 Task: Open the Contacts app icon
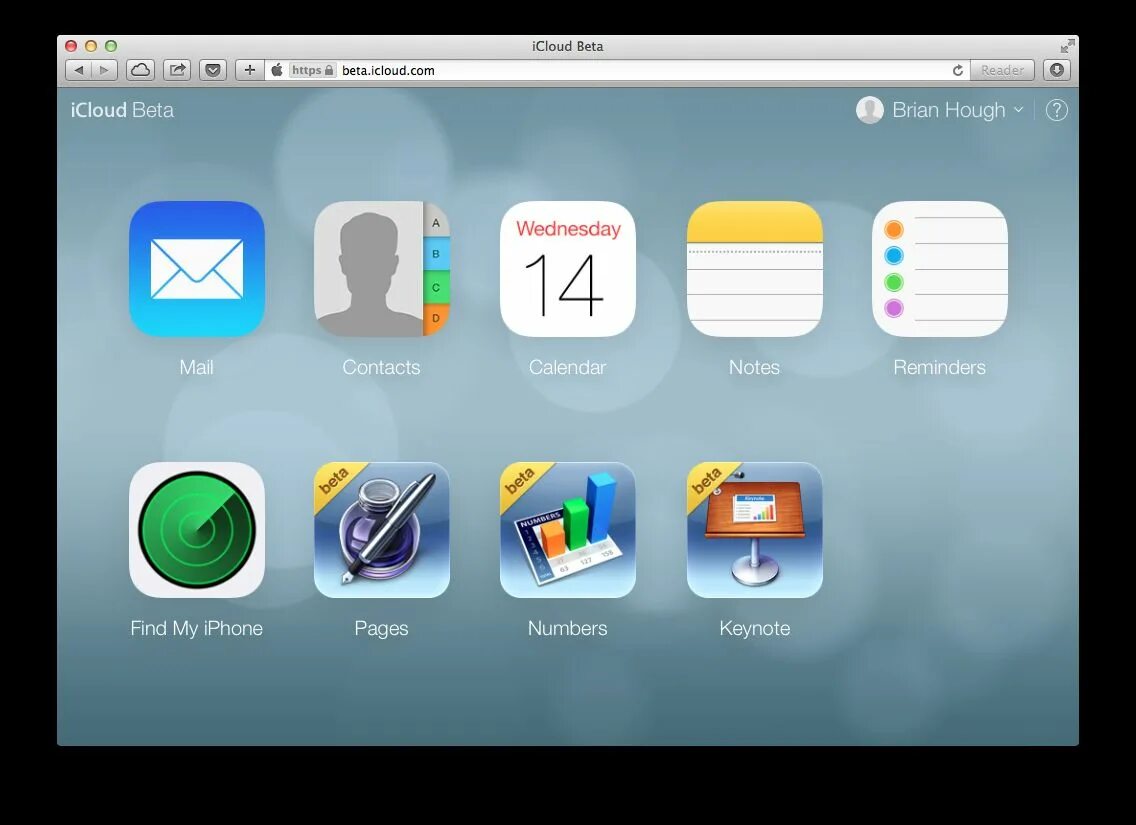[382, 269]
